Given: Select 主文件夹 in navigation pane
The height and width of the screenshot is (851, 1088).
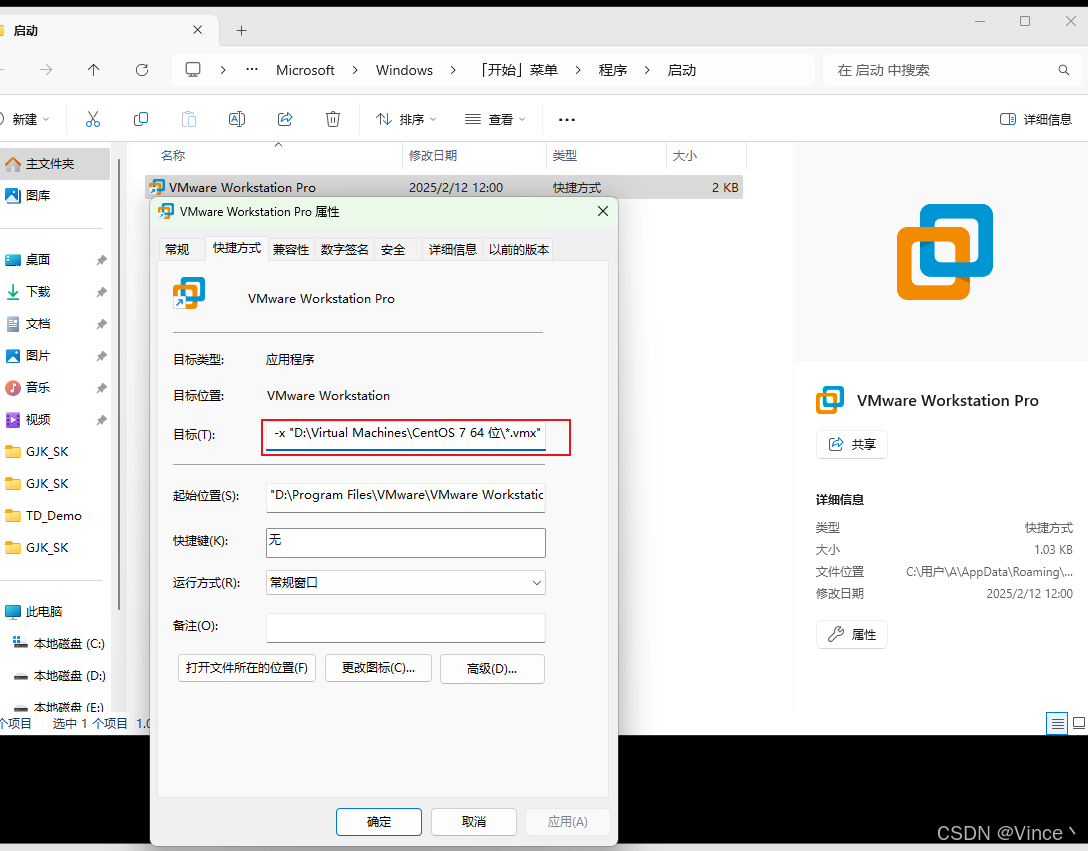Looking at the screenshot, I should pyautogui.click(x=54, y=164).
